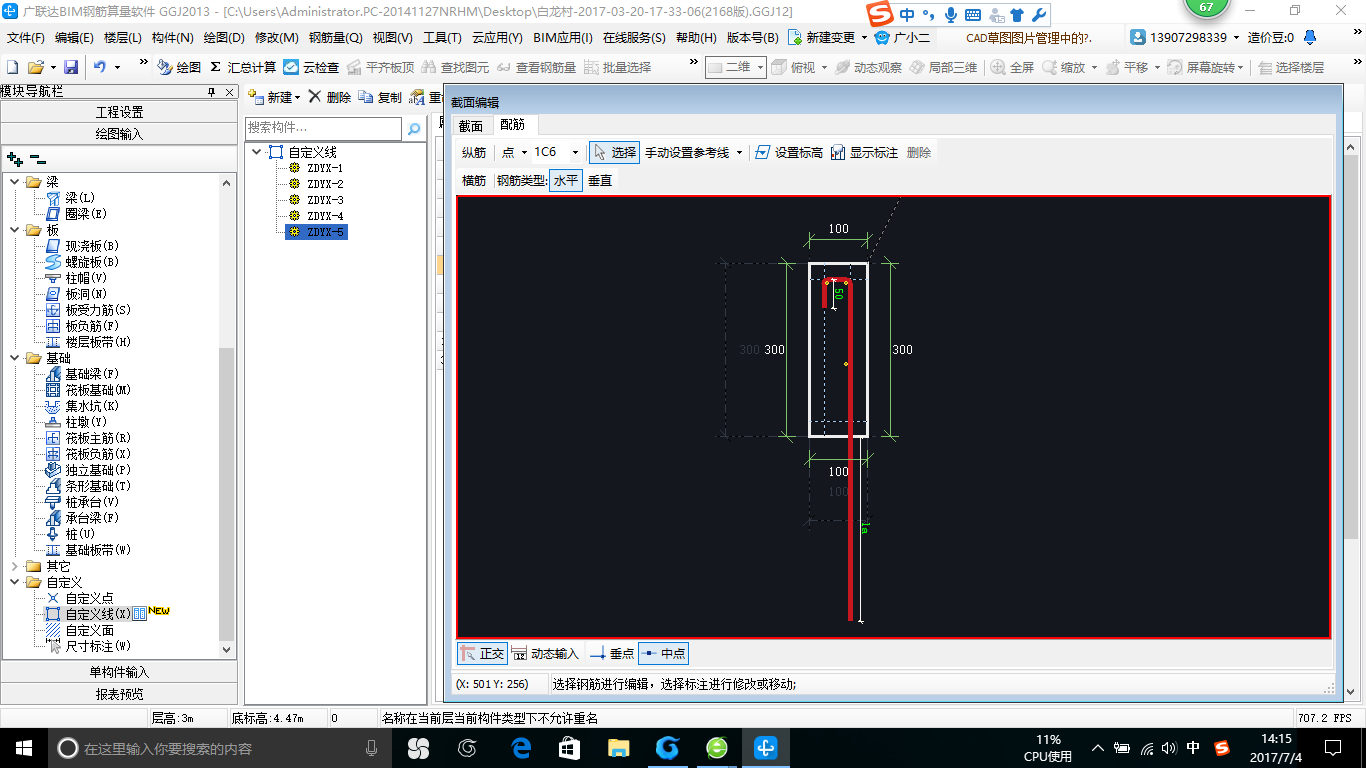Switch to 截面 tab

471,125
